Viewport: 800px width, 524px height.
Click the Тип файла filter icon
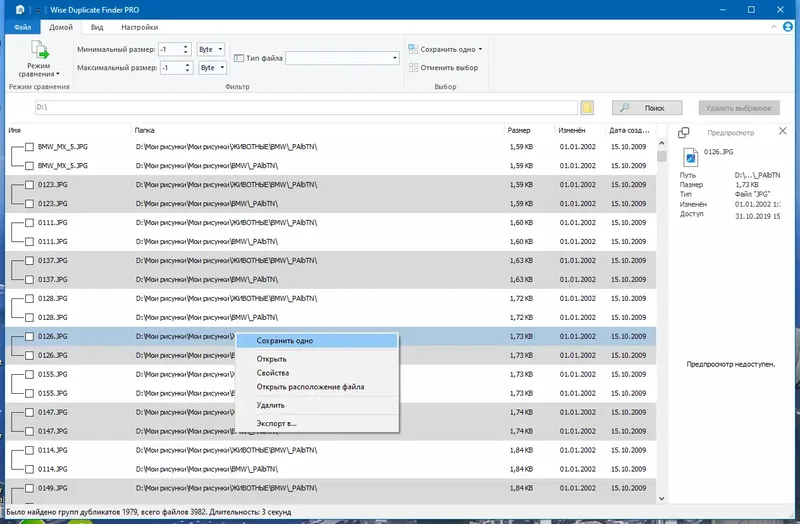tap(239, 58)
